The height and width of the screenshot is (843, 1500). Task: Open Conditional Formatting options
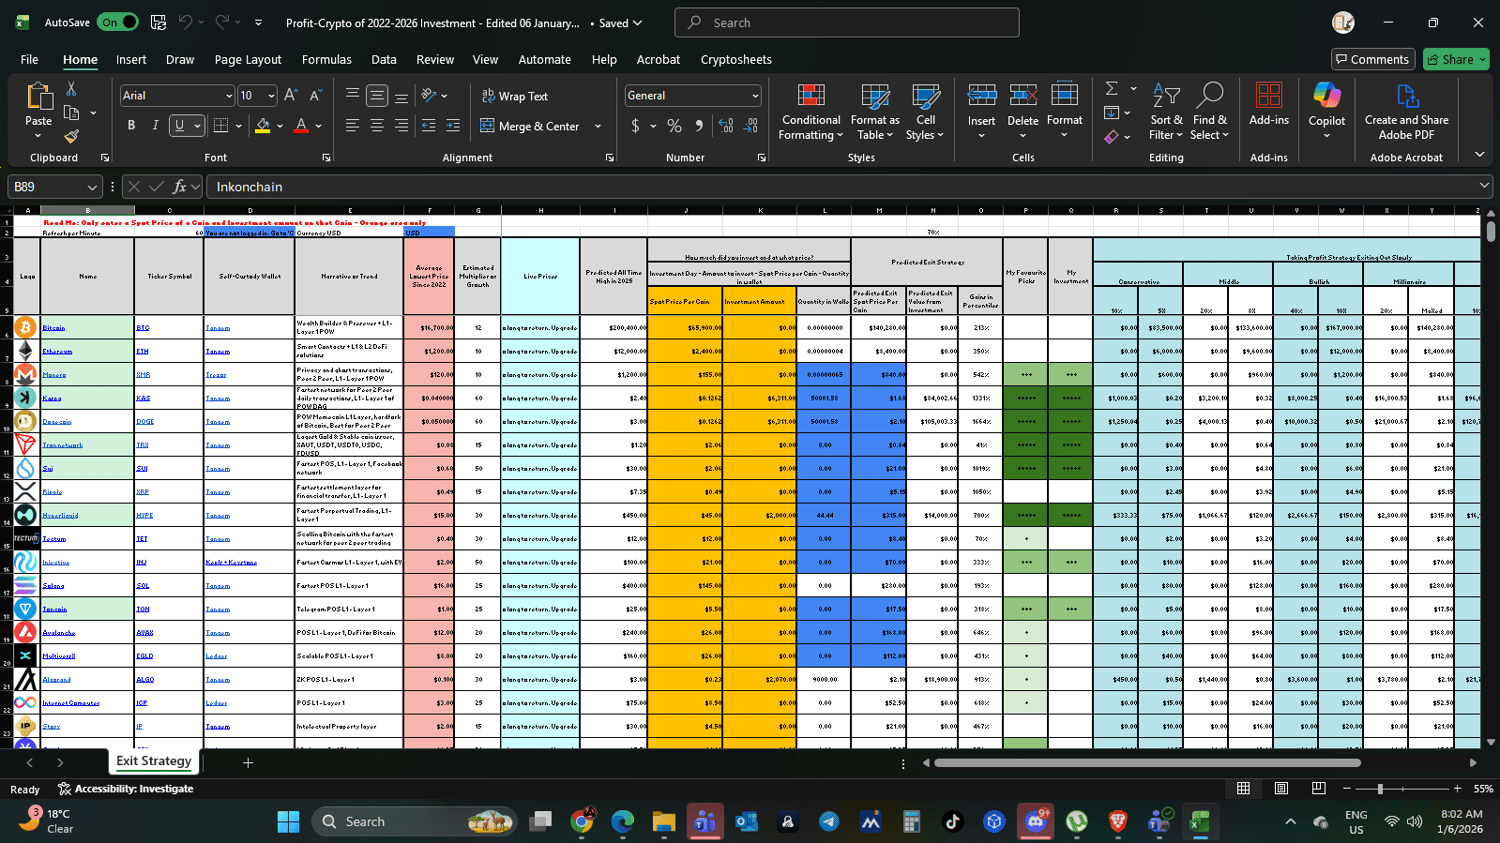pos(811,112)
